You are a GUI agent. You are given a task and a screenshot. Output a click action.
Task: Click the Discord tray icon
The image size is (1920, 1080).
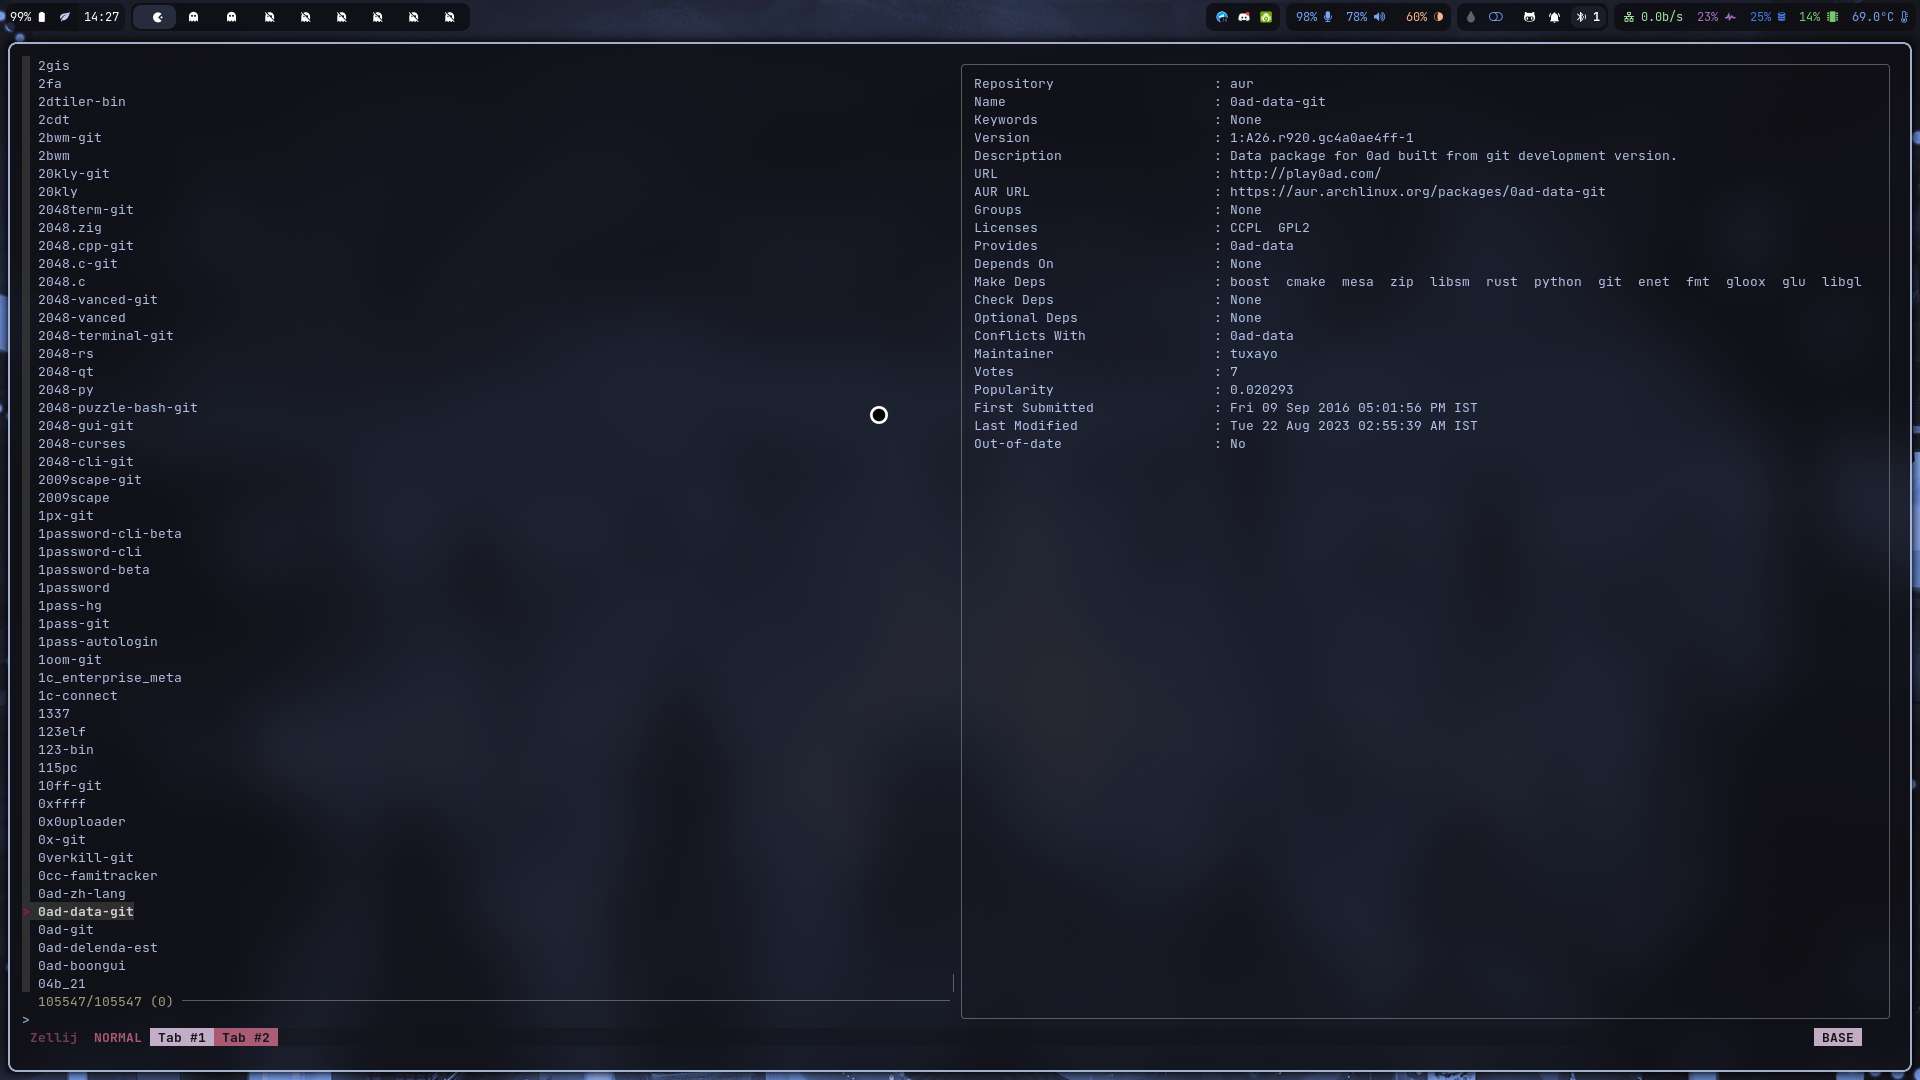[x=1244, y=17]
